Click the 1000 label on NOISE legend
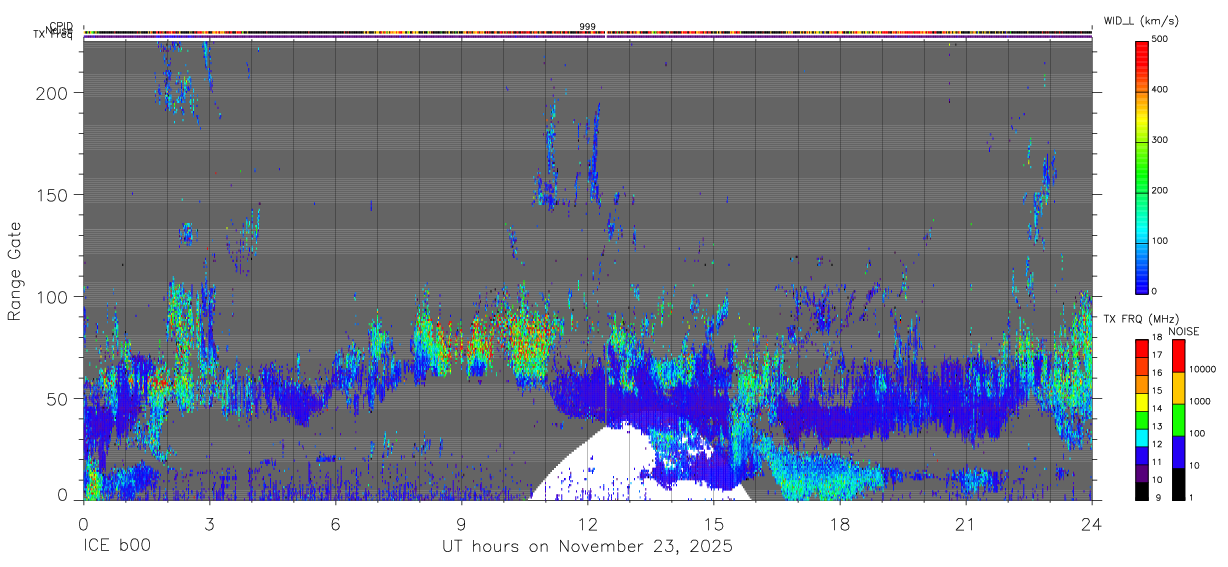 click(1198, 401)
